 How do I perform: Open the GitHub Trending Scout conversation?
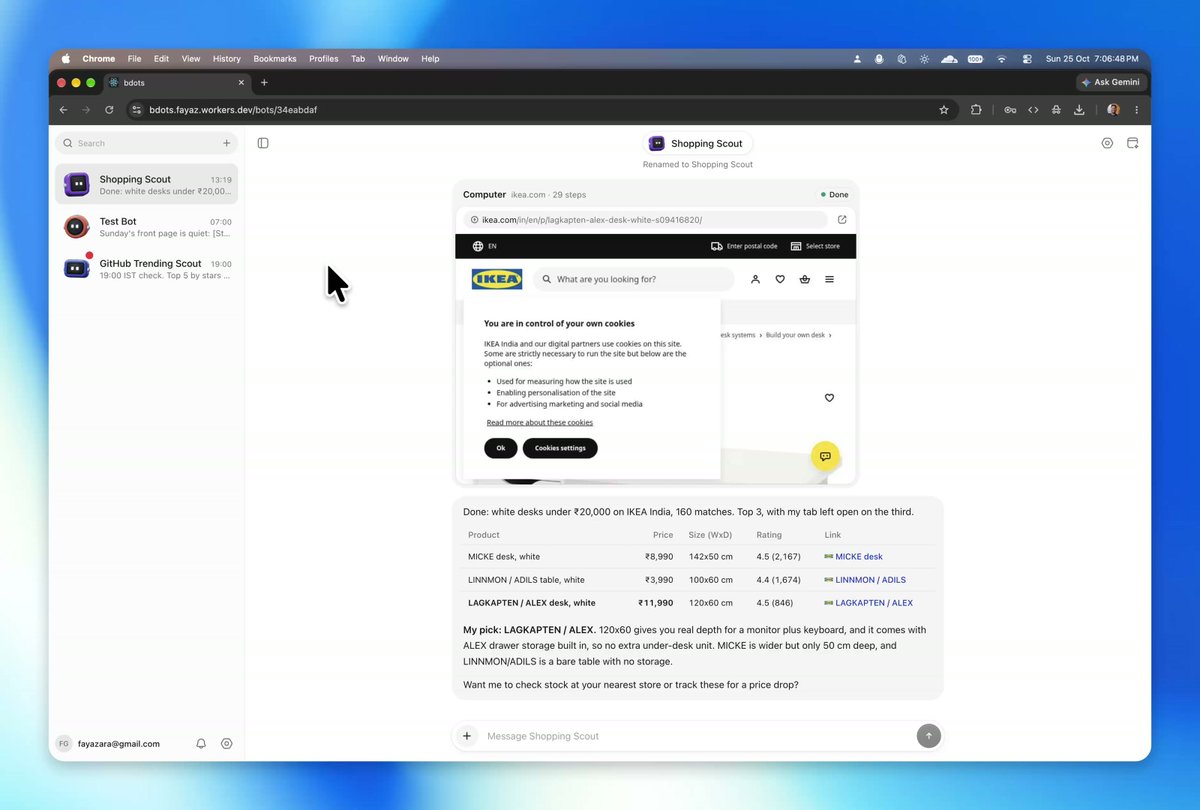click(x=146, y=269)
